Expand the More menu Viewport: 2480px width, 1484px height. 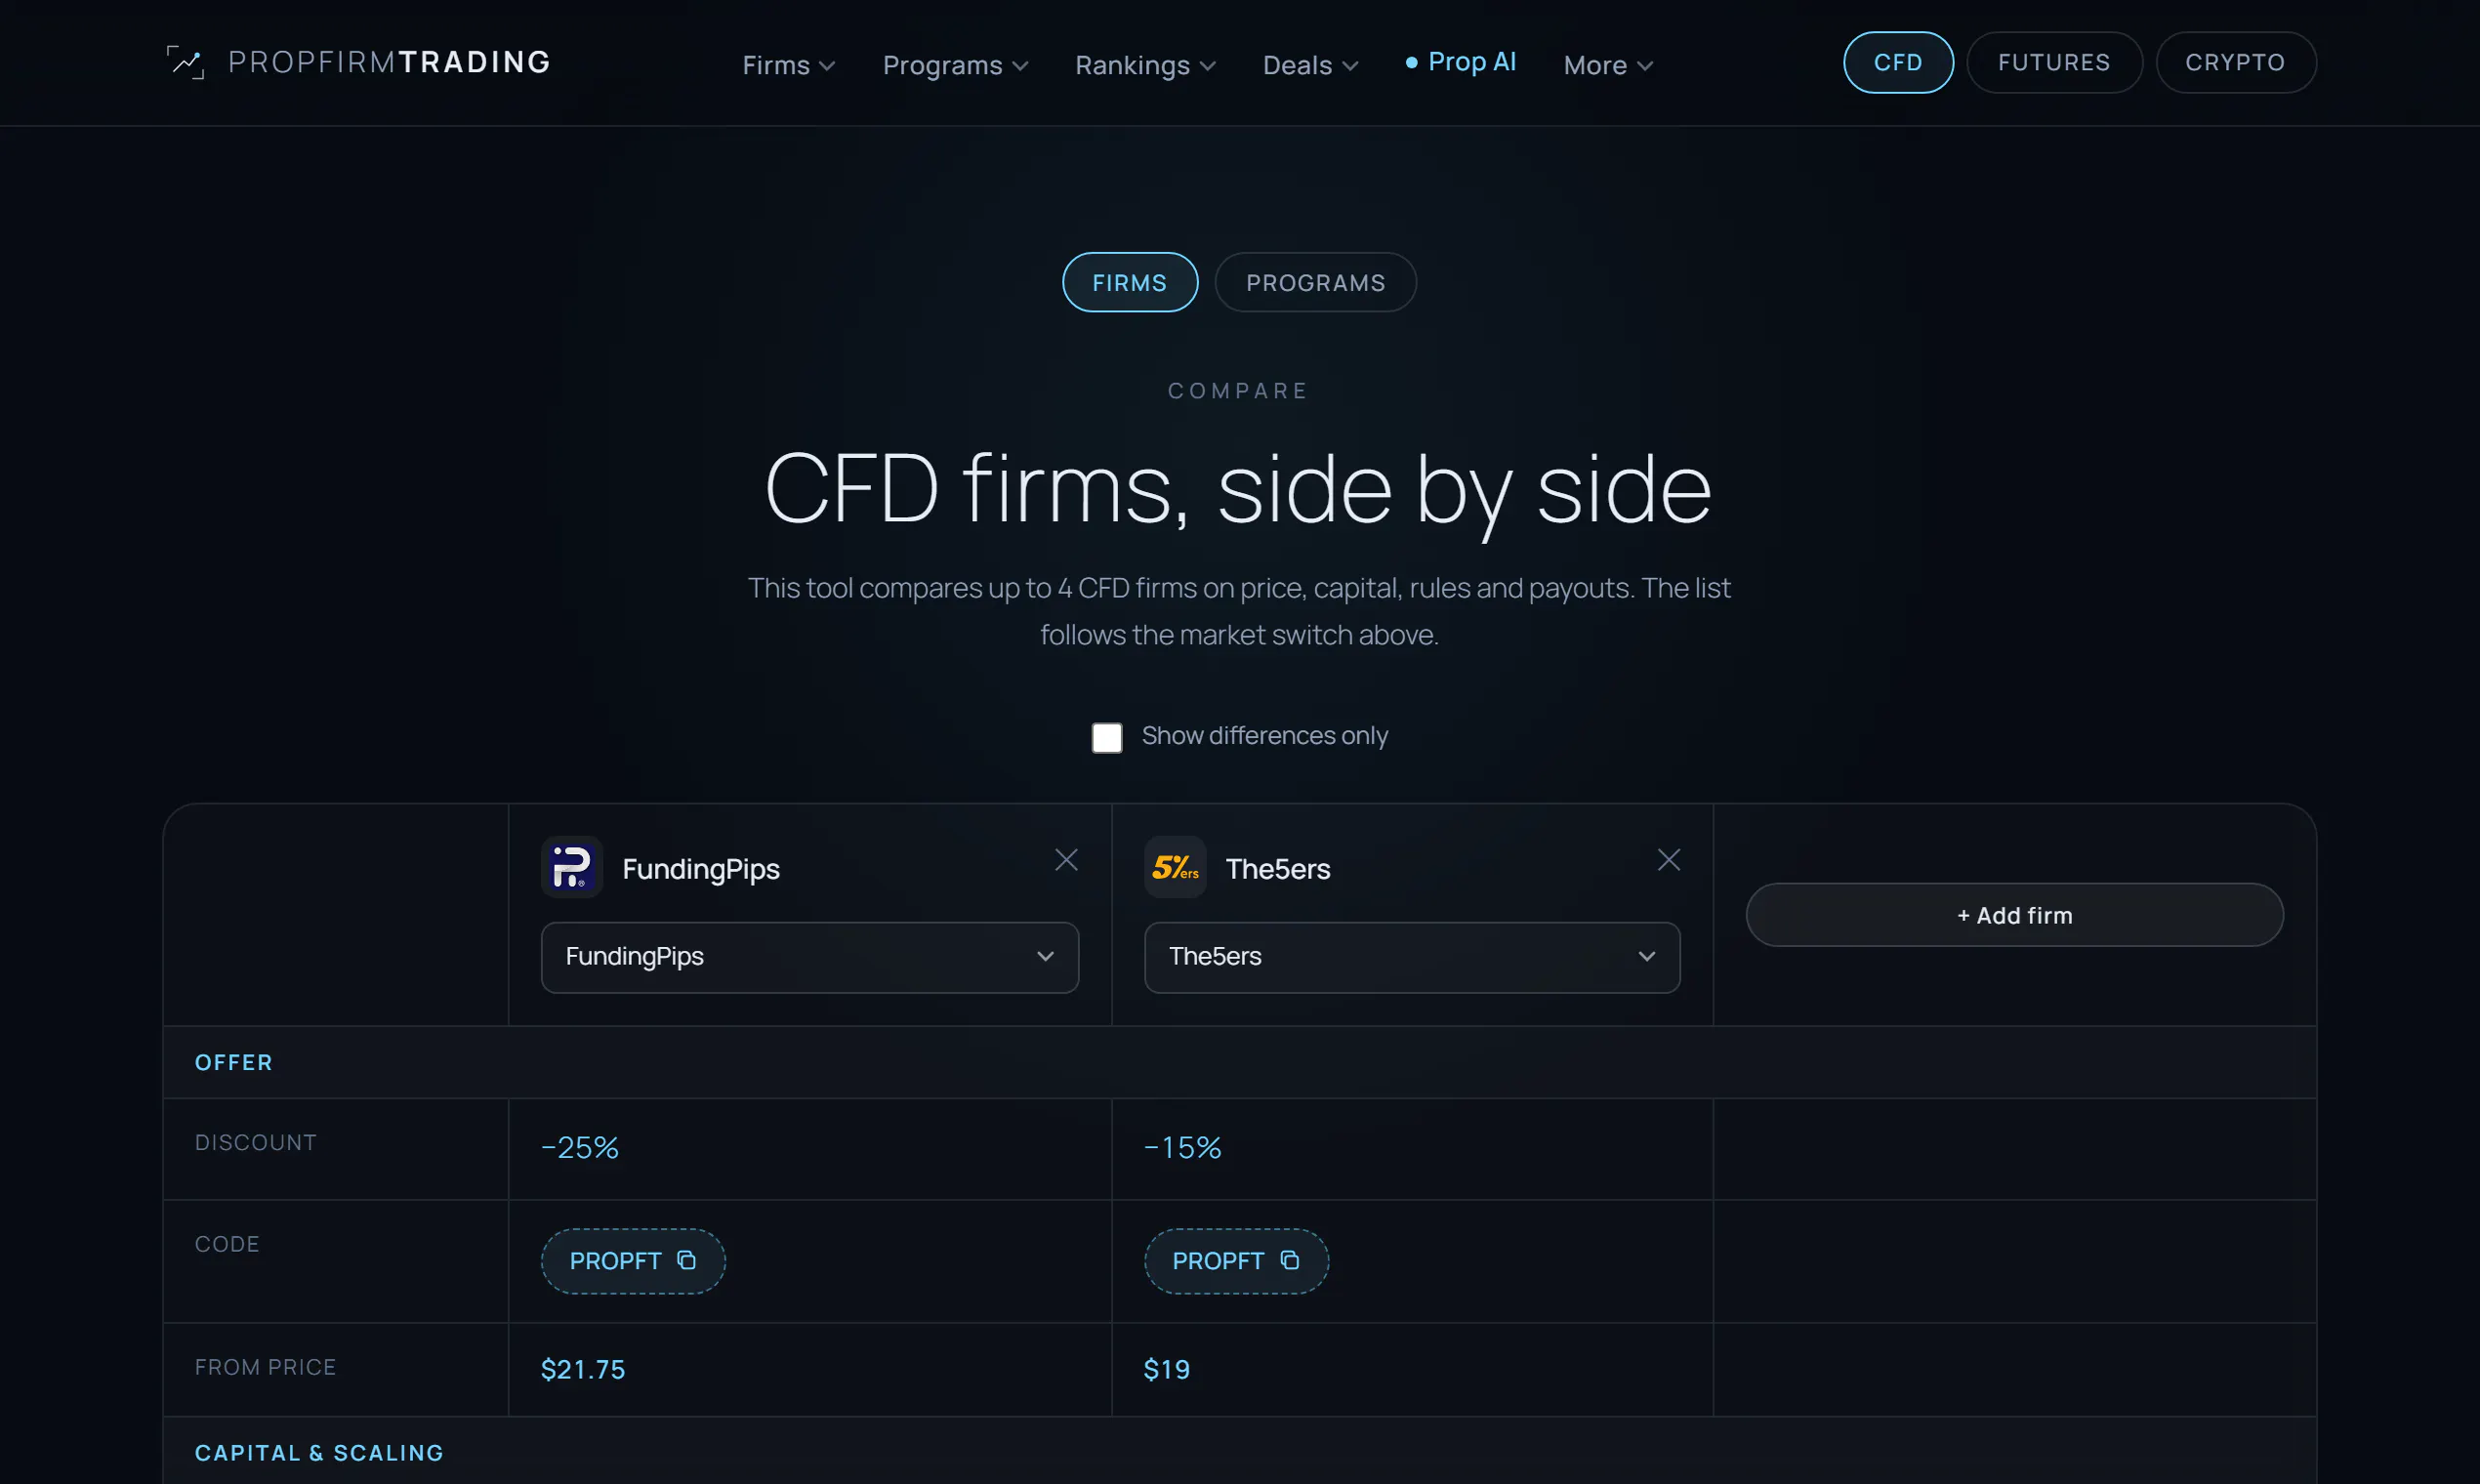(x=1608, y=65)
